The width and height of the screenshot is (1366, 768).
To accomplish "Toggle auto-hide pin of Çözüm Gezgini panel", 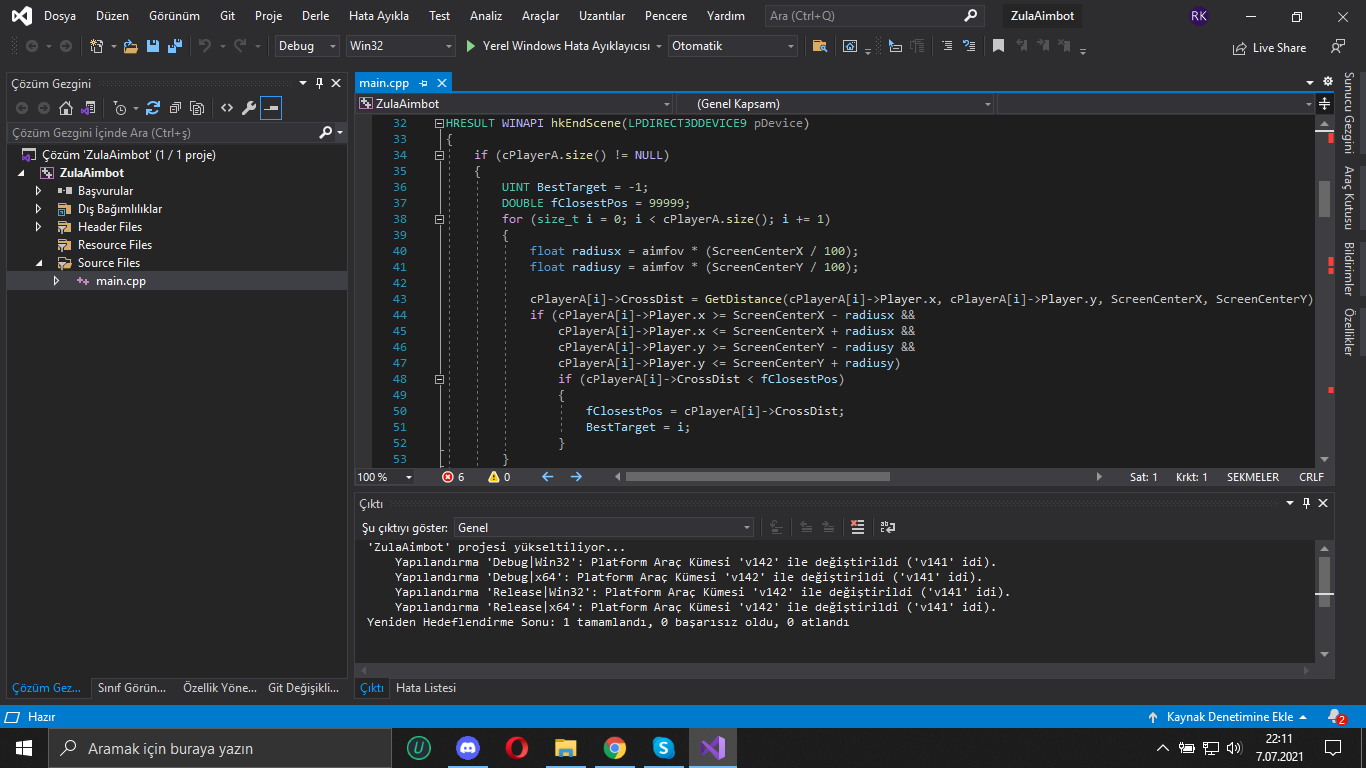I will (x=319, y=83).
